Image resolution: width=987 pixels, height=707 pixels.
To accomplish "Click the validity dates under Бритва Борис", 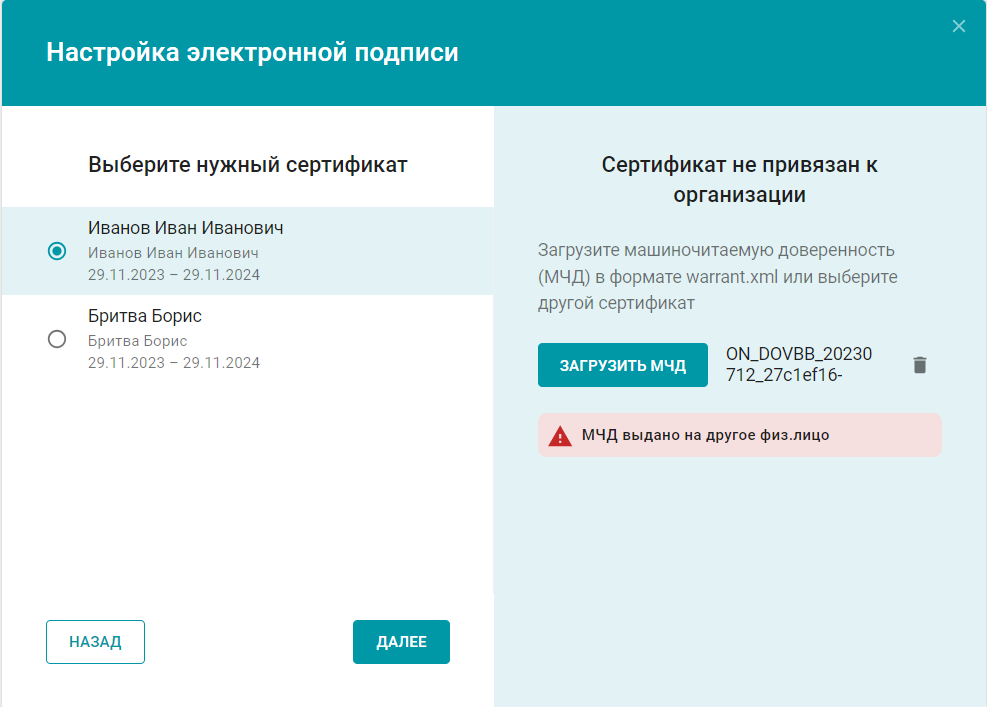I will pos(174,363).
